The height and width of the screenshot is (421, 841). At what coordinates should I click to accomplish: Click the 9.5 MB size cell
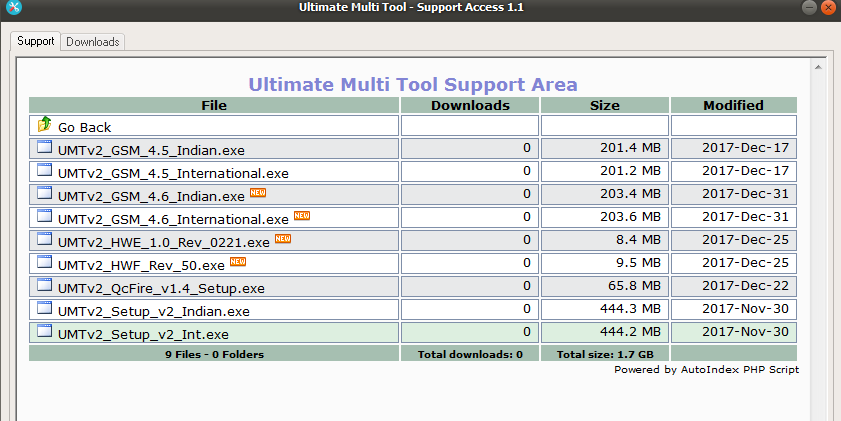click(x=605, y=263)
